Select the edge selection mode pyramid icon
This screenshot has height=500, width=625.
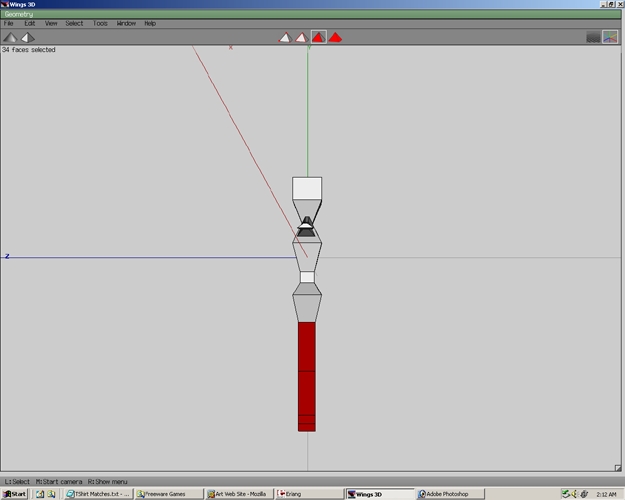pos(301,37)
